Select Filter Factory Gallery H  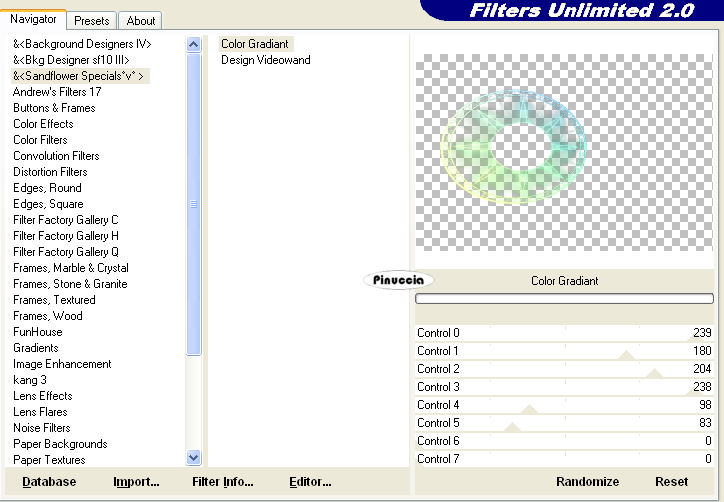click(66, 236)
